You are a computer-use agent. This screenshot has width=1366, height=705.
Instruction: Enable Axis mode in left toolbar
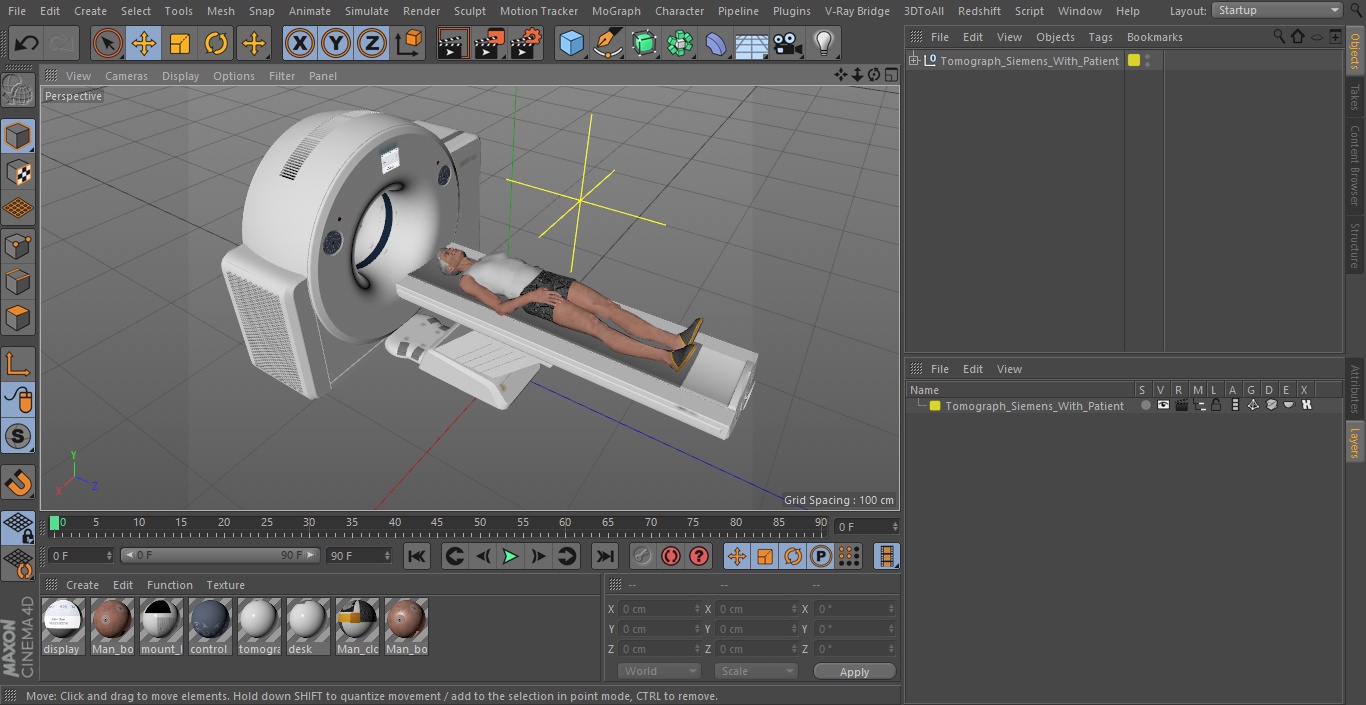tap(18, 363)
